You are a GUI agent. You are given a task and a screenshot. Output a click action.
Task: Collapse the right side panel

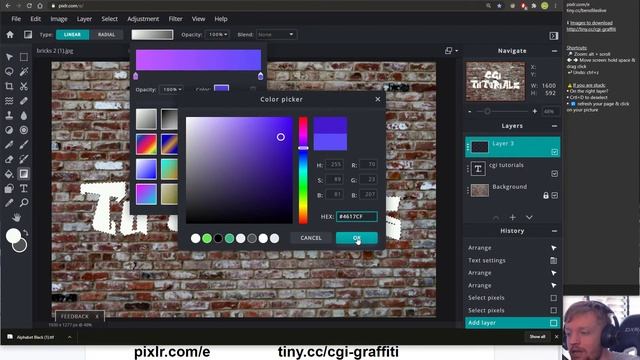[x=553, y=36]
